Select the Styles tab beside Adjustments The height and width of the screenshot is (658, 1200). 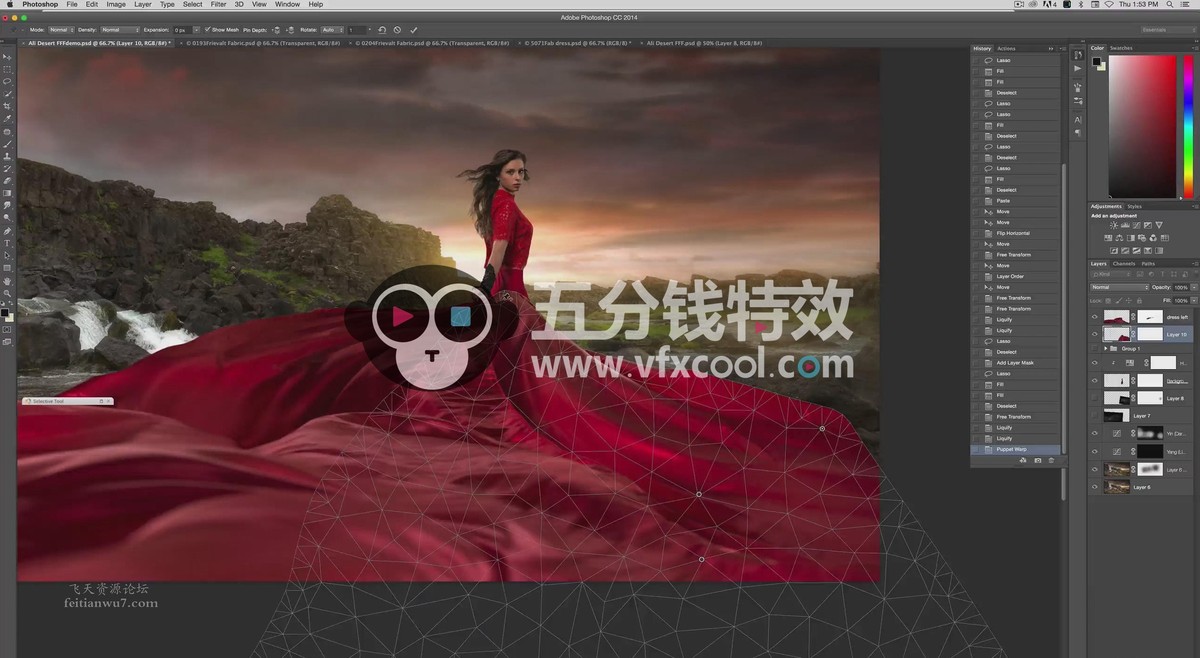(x=1134, y=206)
